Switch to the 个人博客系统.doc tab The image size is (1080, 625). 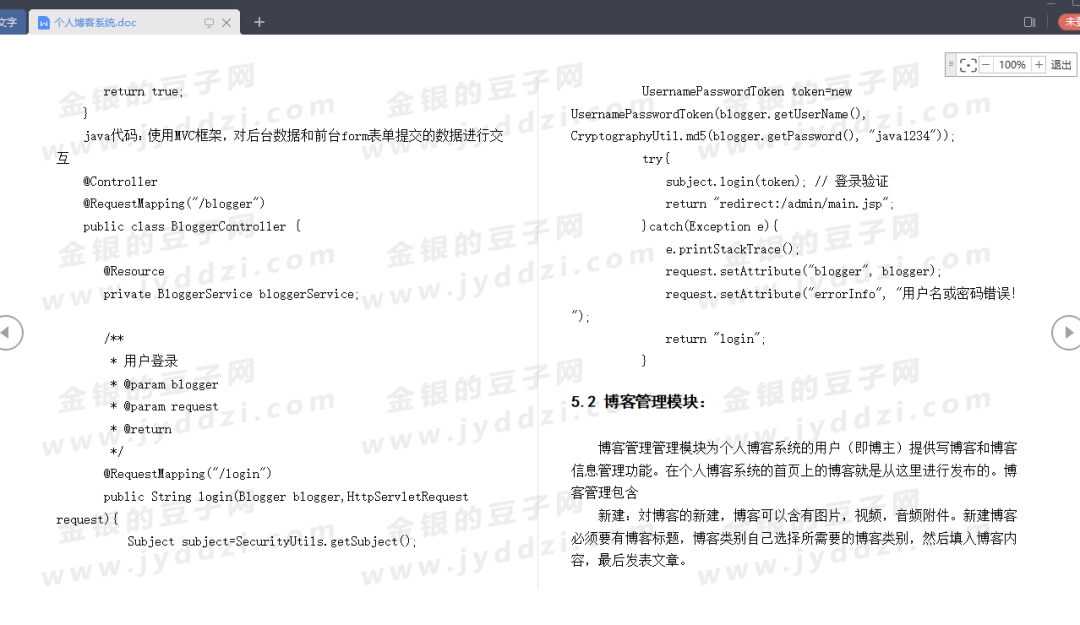(x=134, y=22)
